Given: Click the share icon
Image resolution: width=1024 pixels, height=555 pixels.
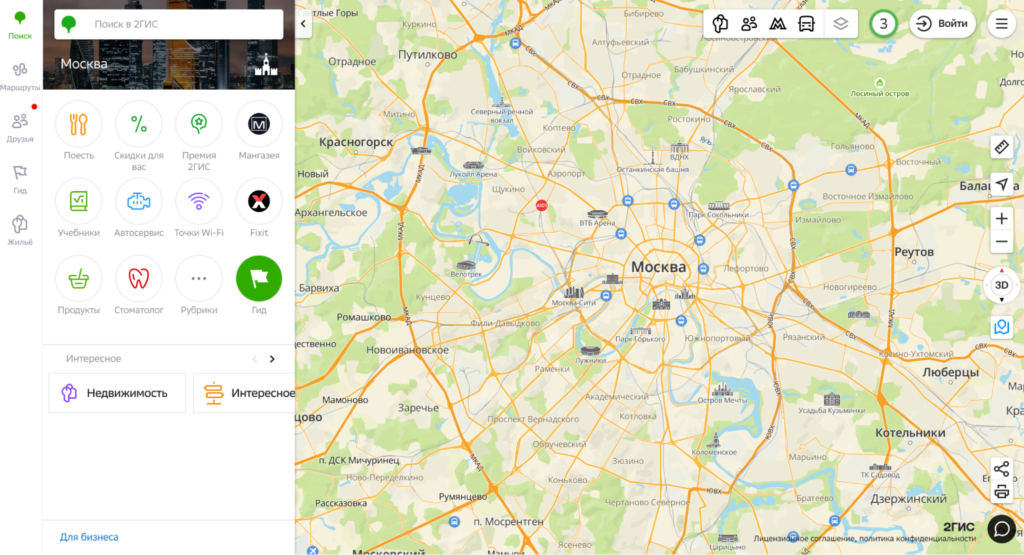Looking at the screenshot, I should 1001,469.
